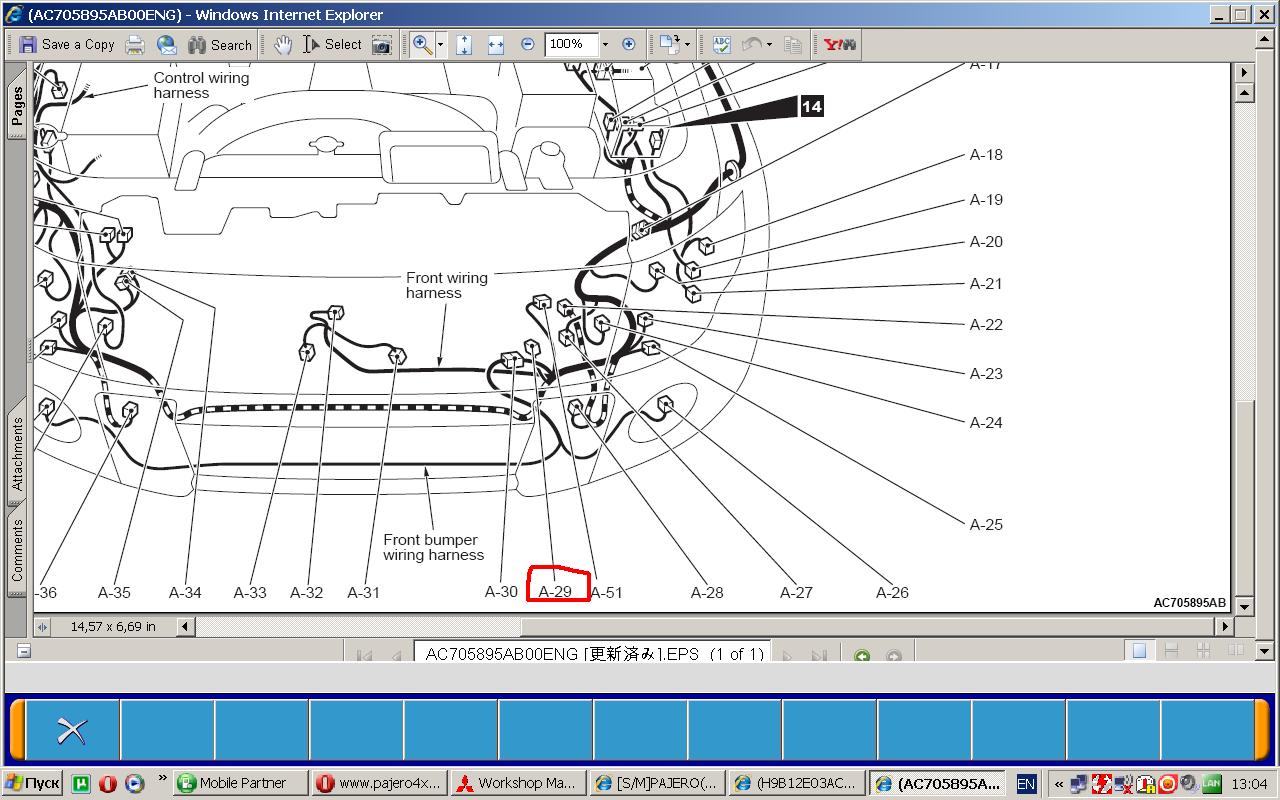
Task: Expand the rotate view dropdown arrow
Action: tap(688, 44)
